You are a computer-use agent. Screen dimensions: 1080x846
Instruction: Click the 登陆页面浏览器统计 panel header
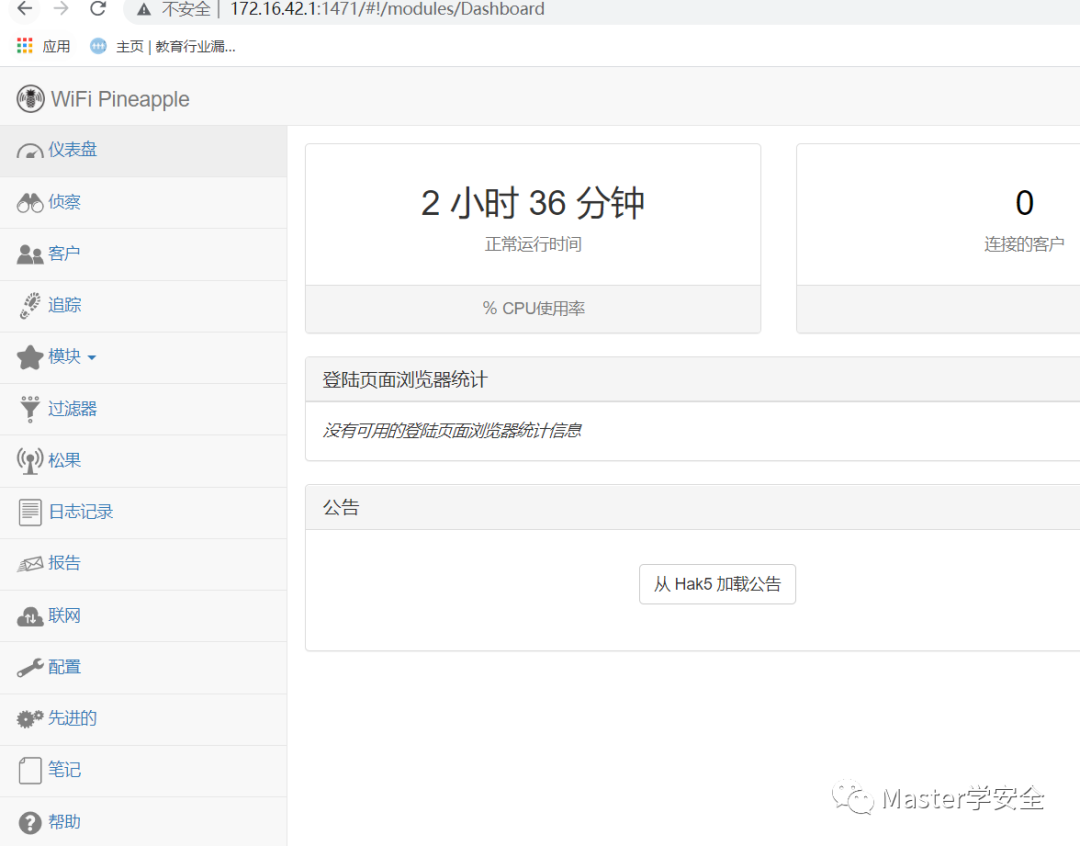pos(692,380)
